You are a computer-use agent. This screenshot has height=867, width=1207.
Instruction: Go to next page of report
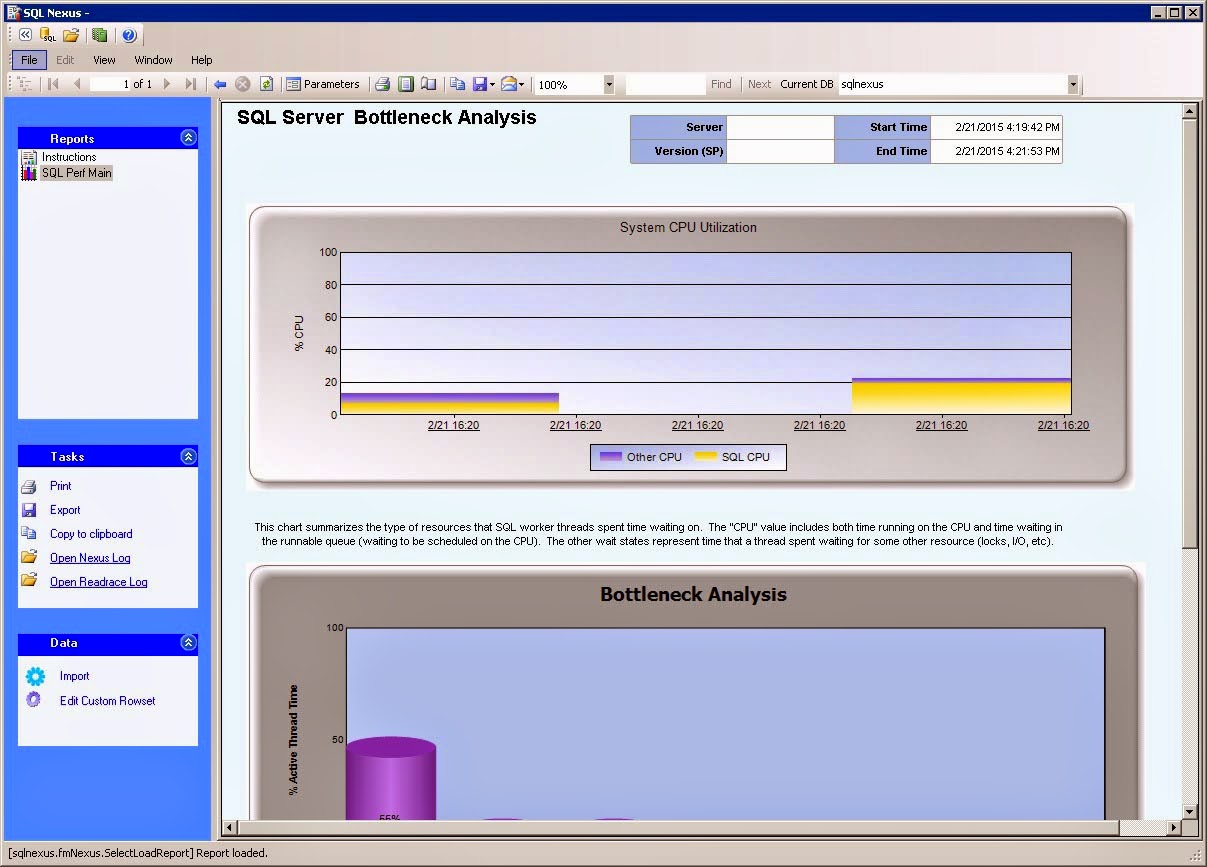pyautogui.click(x=167, y=85)
